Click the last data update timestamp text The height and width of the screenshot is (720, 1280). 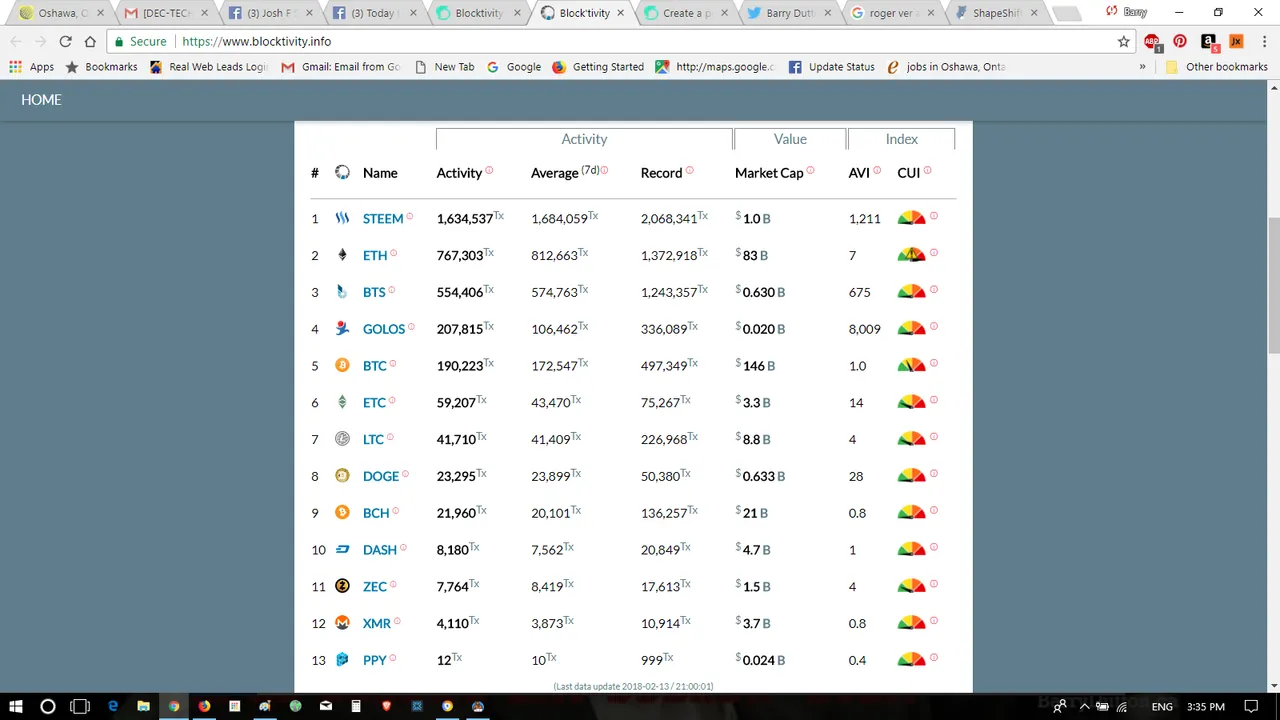(633, 686)
